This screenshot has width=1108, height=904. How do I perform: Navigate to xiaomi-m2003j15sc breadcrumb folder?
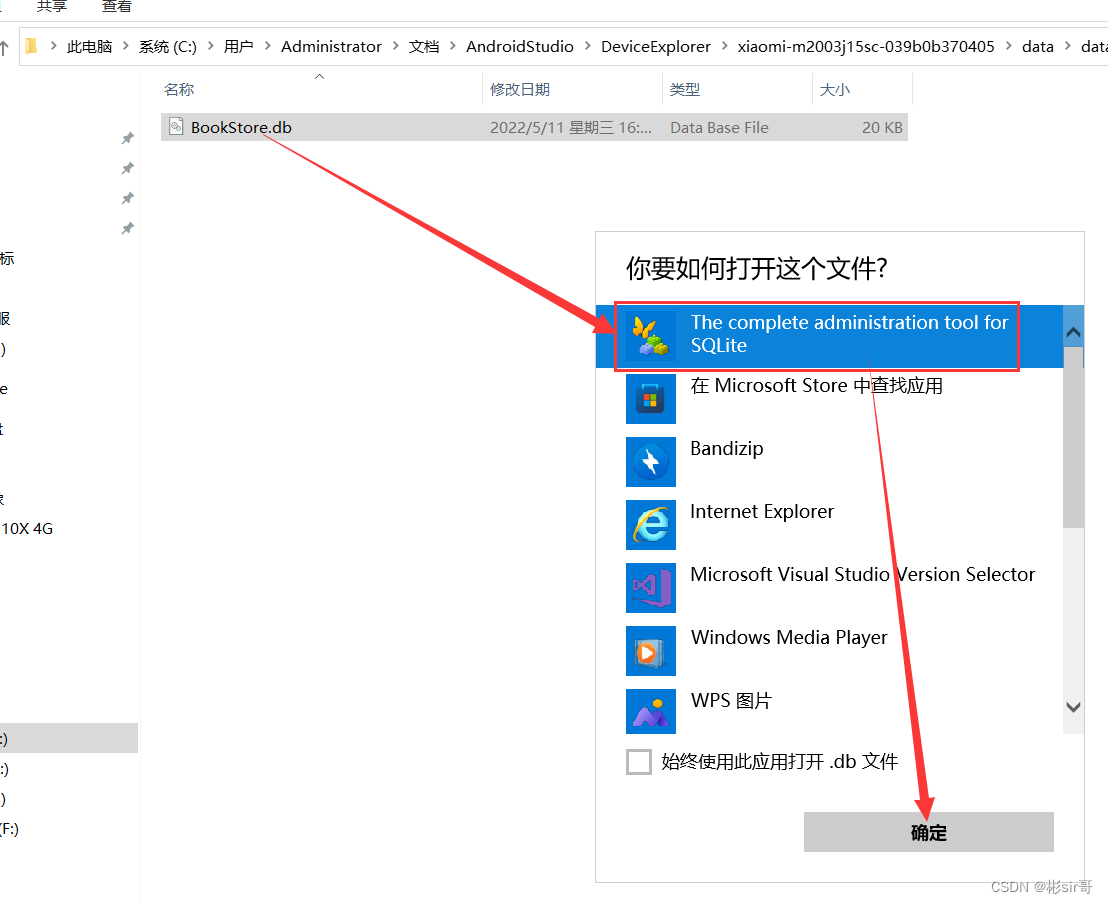click(866, 47)
